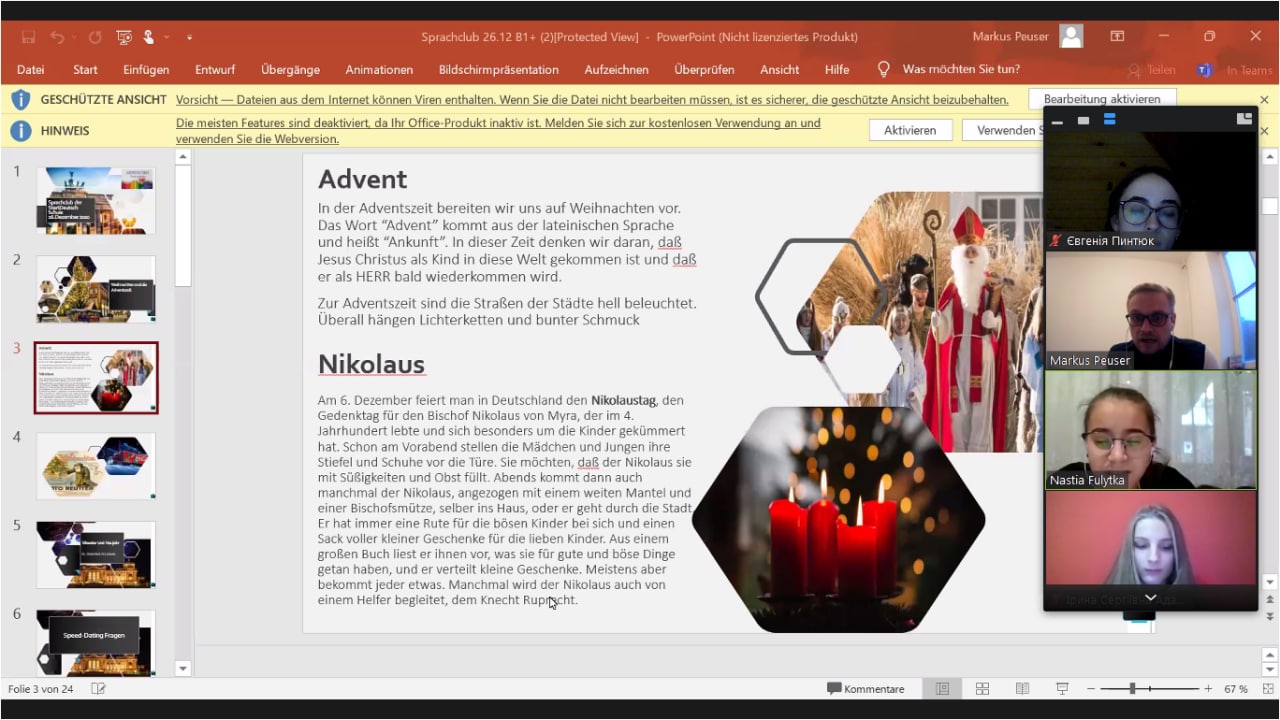
Task: Close the Geschützte Ansicht message bar
Action: [x=1264, y=100]
